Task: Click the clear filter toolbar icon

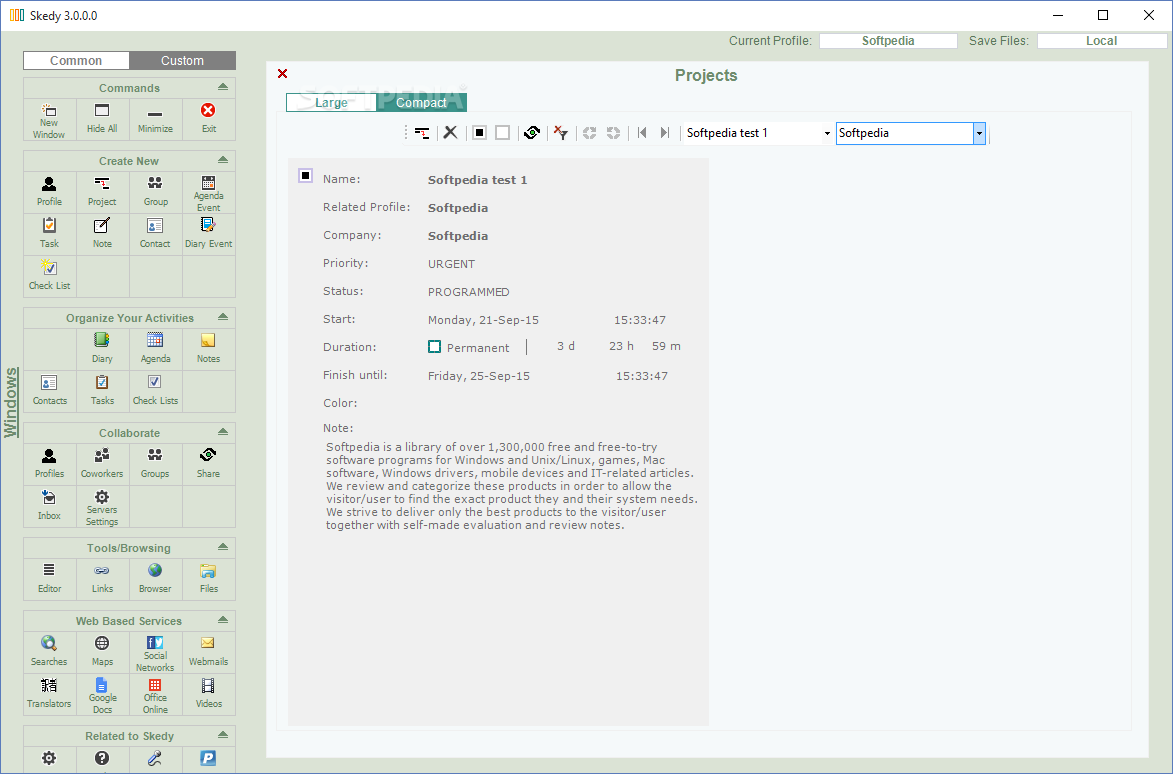Action: (x=560, y=132)
